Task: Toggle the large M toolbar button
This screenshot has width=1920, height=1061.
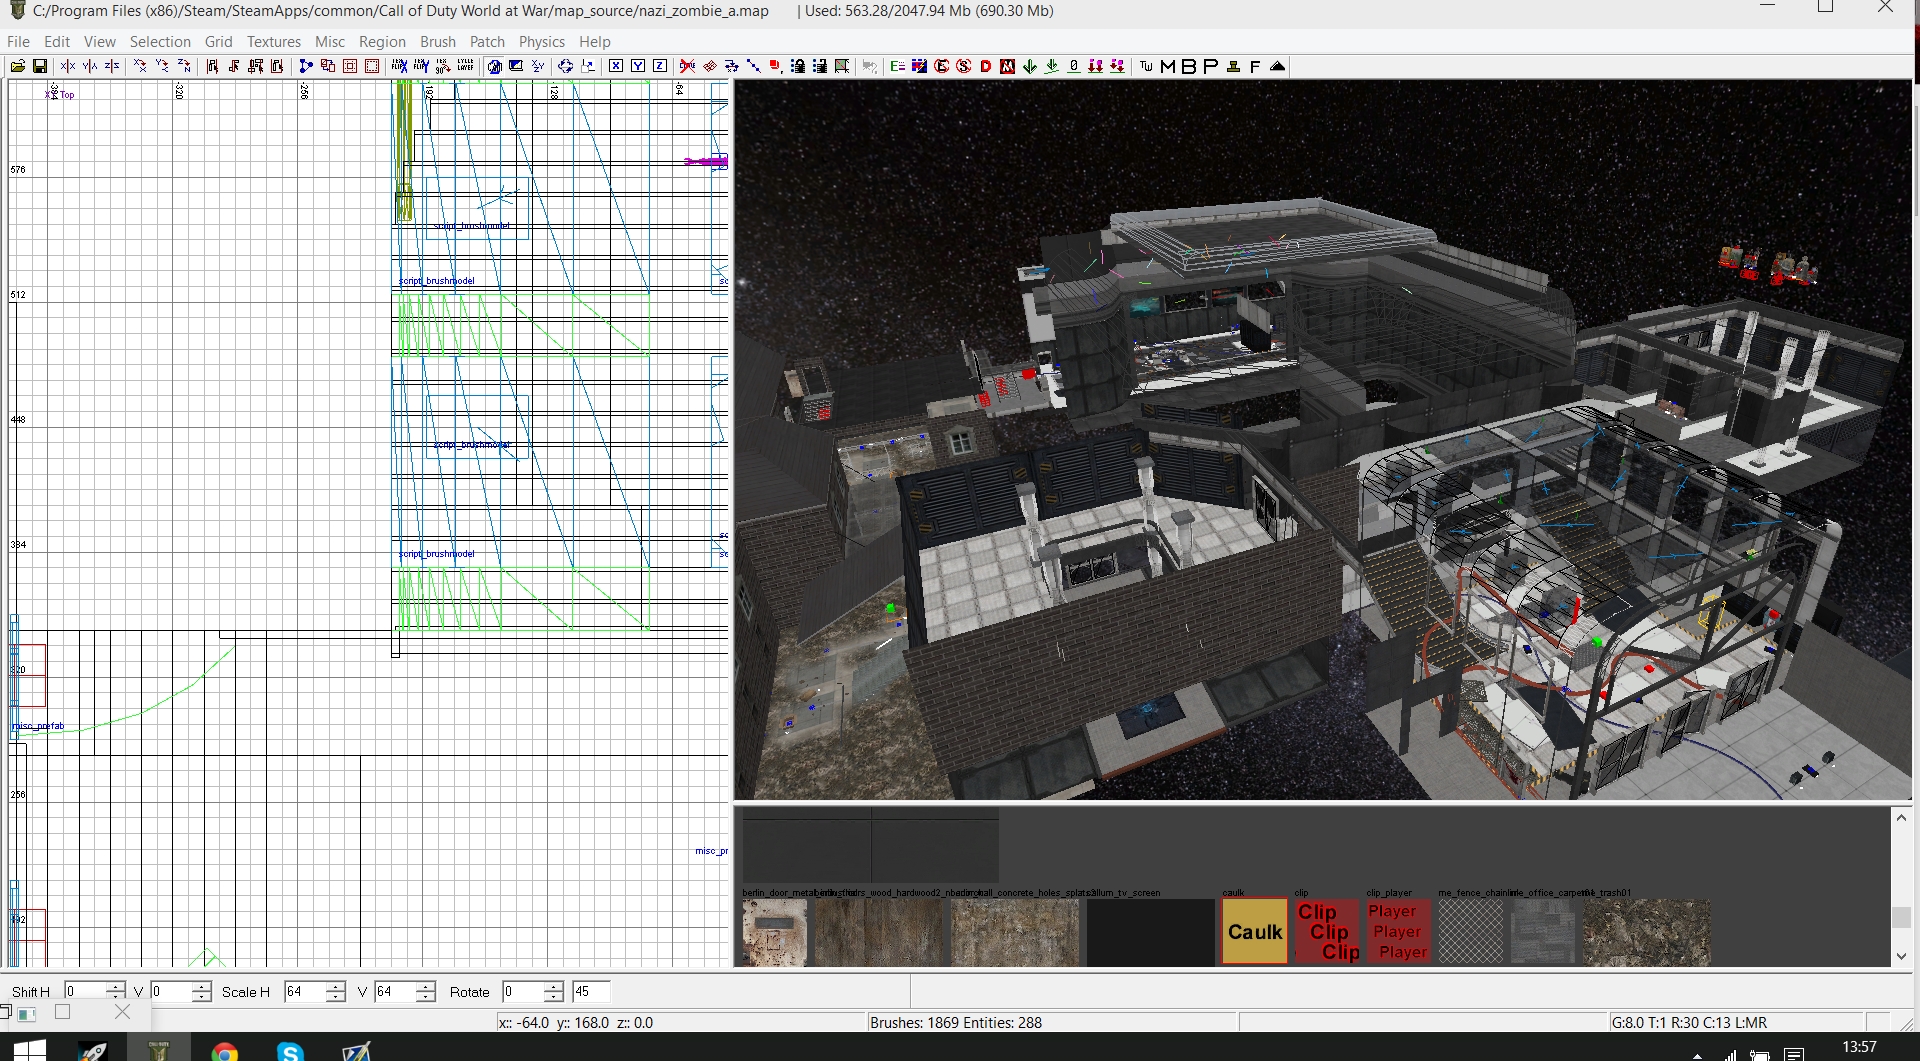Action: point(1168,66)
